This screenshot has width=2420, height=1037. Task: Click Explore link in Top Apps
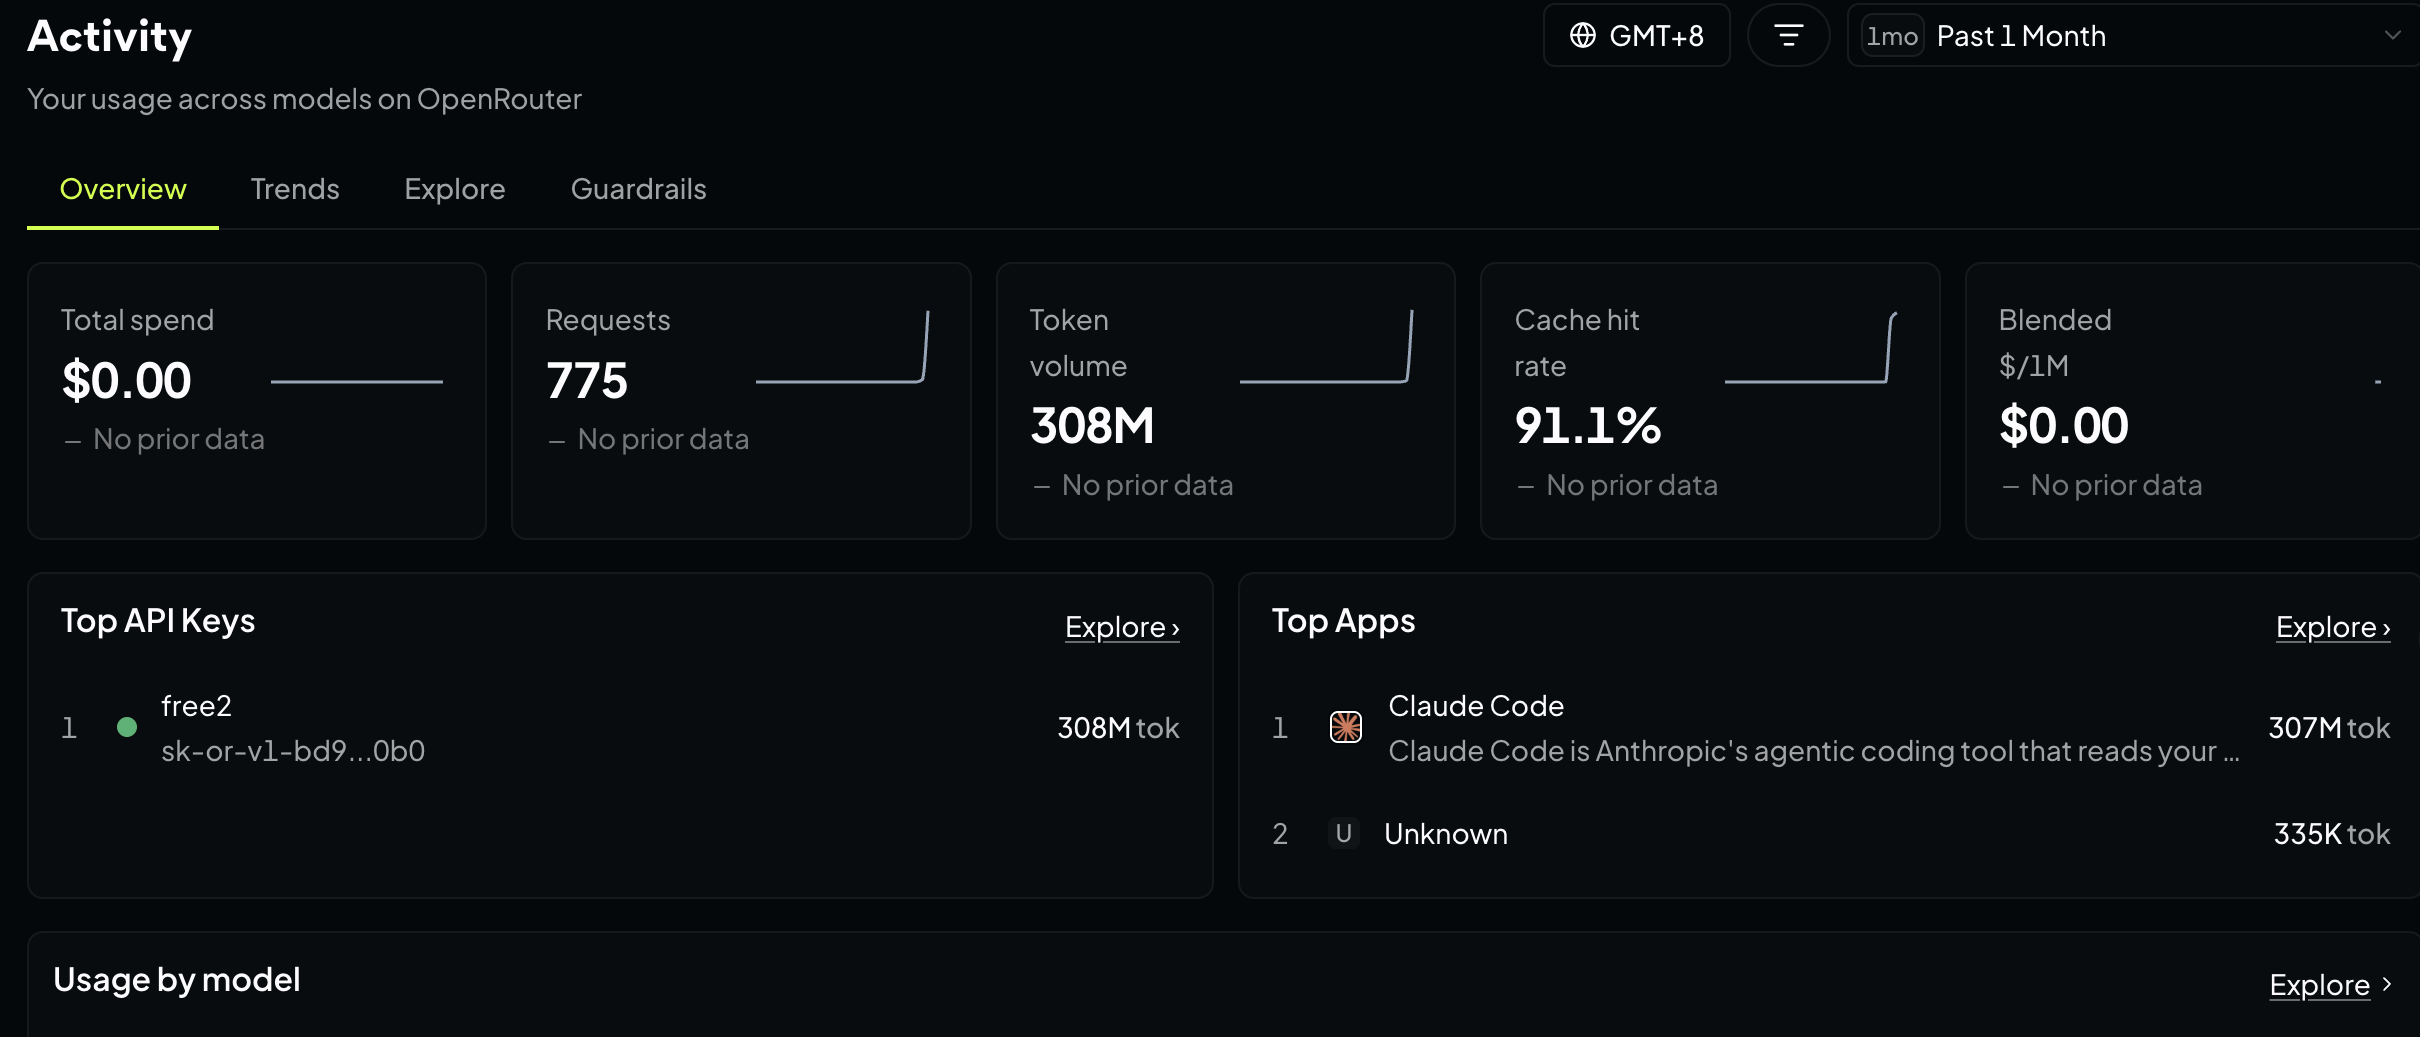[2333, 627]
